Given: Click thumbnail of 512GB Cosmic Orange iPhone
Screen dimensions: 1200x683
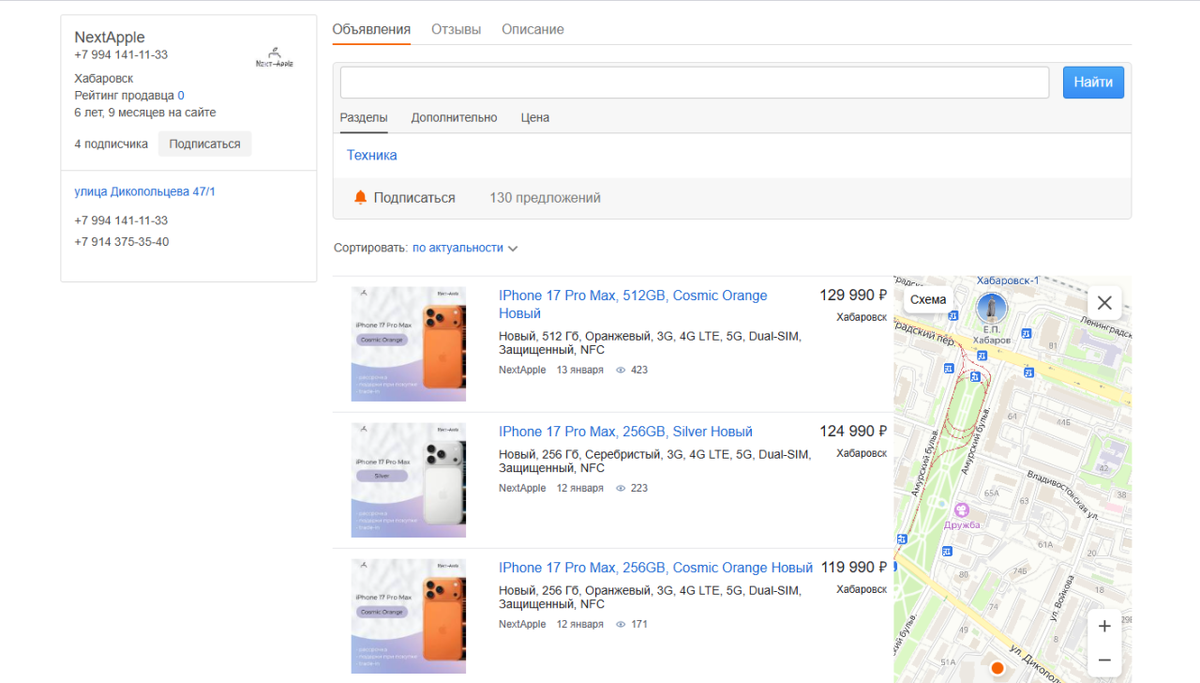Looking at the screenshot, I should [x=408, y=344].
